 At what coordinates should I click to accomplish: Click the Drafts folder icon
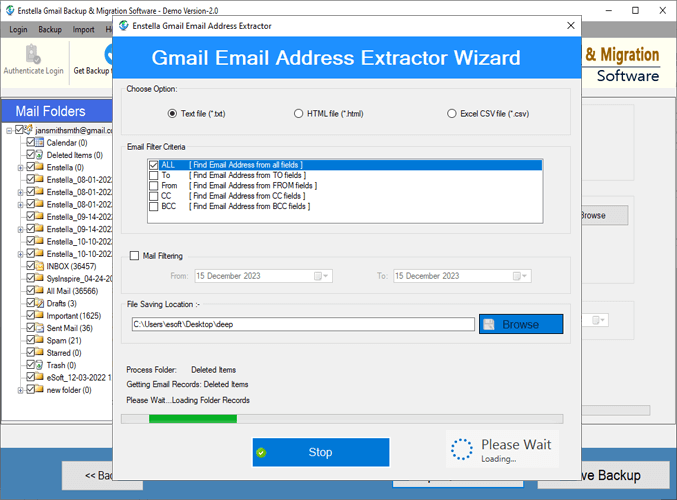[x=40, y=303]
